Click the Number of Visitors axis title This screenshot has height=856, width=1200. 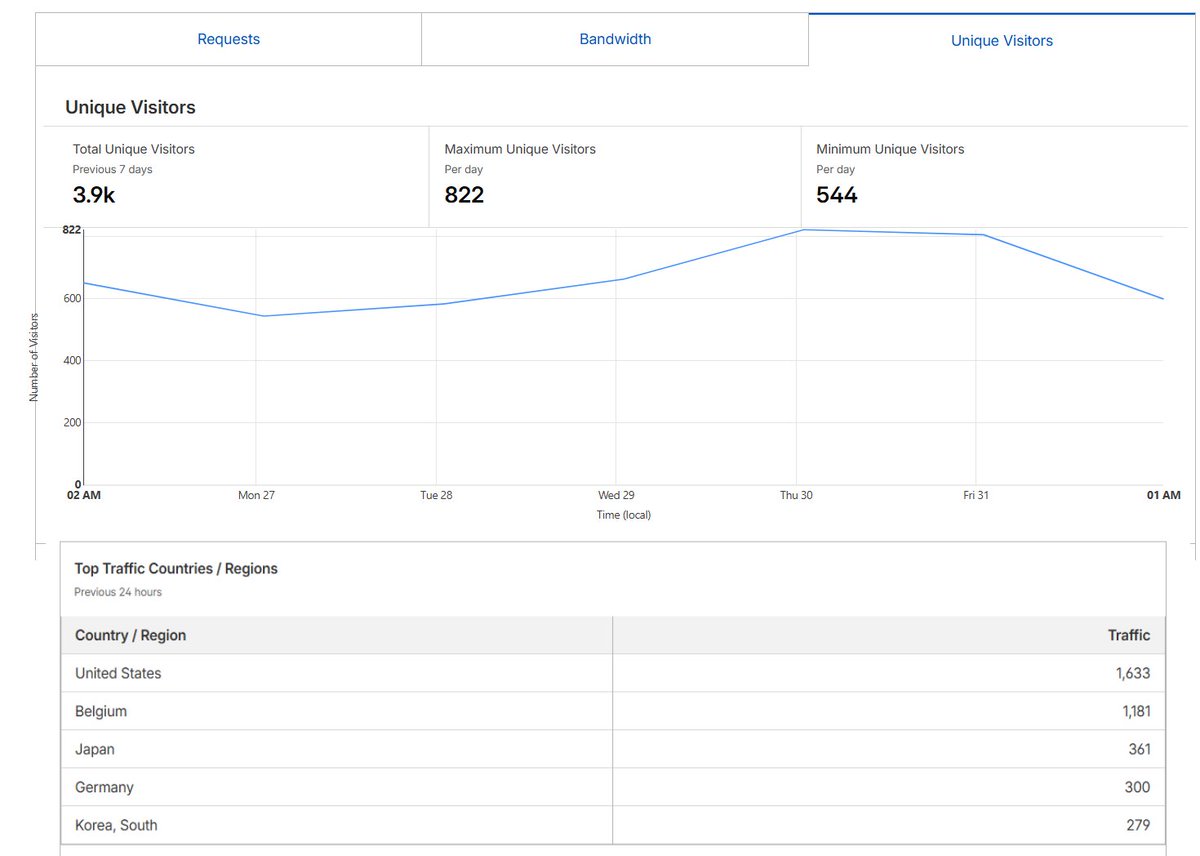33,357
